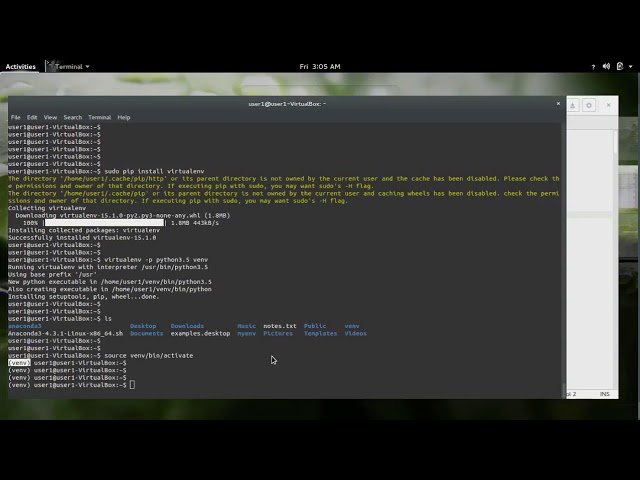The image size is (640, 480).
Task: Open the Terminal menu in menu bar
Action: (100, 117)
